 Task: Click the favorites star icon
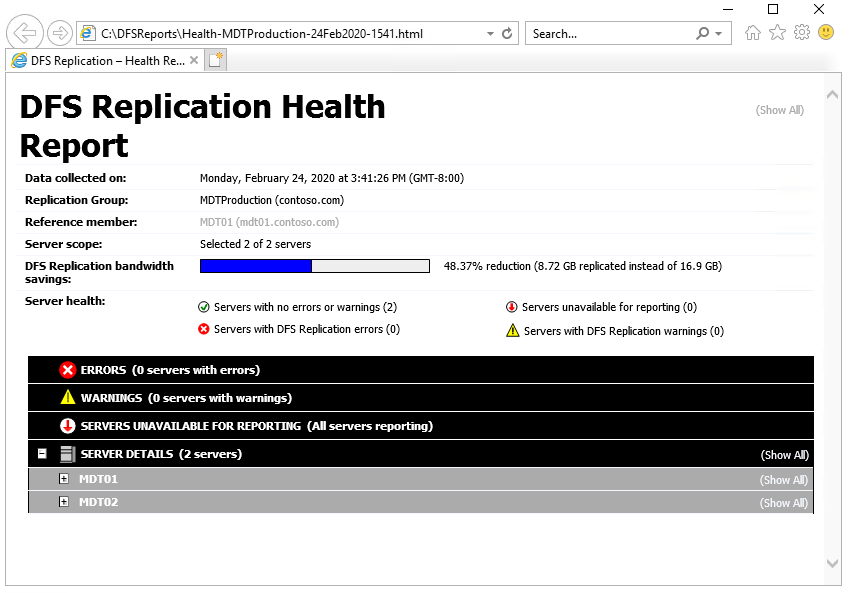(776, 32)
